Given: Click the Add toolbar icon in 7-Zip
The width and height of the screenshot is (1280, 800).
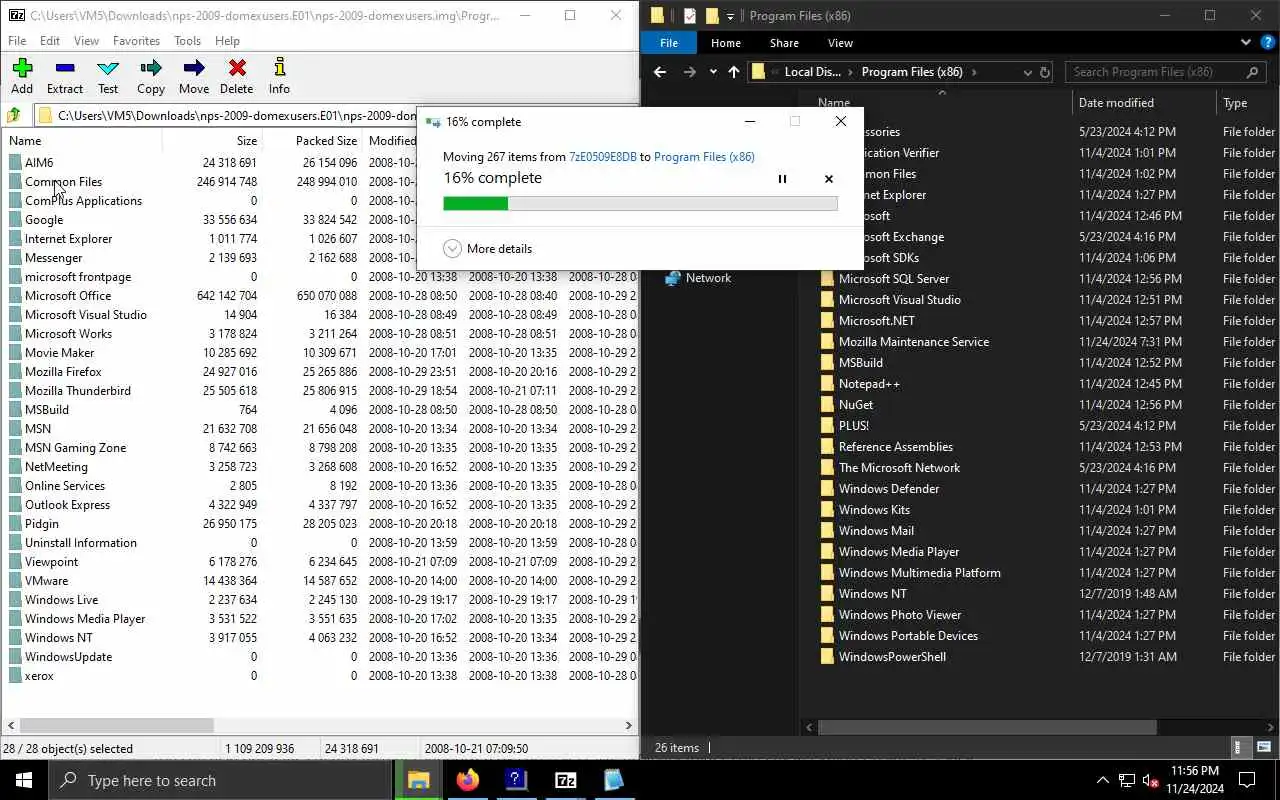Looking at the screenshot, I should tap(22, 76).
